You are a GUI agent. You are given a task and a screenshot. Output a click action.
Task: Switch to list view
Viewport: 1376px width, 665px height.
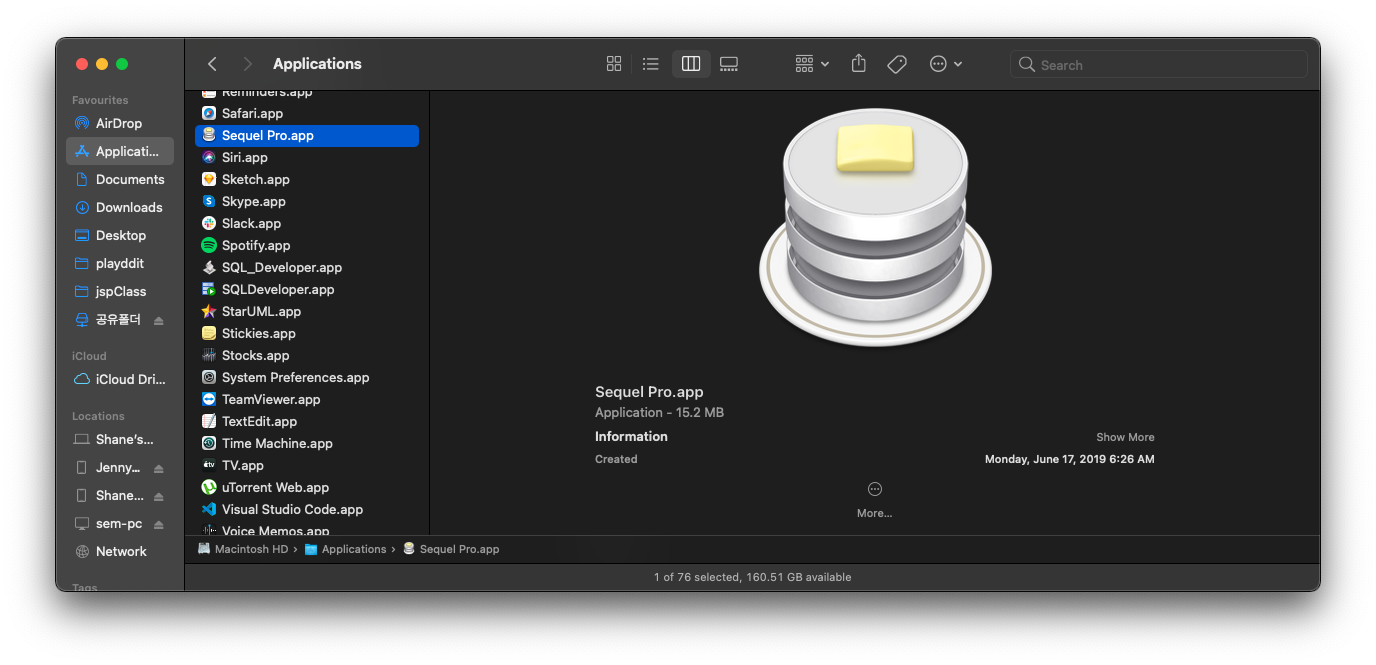tap(651, 64)
